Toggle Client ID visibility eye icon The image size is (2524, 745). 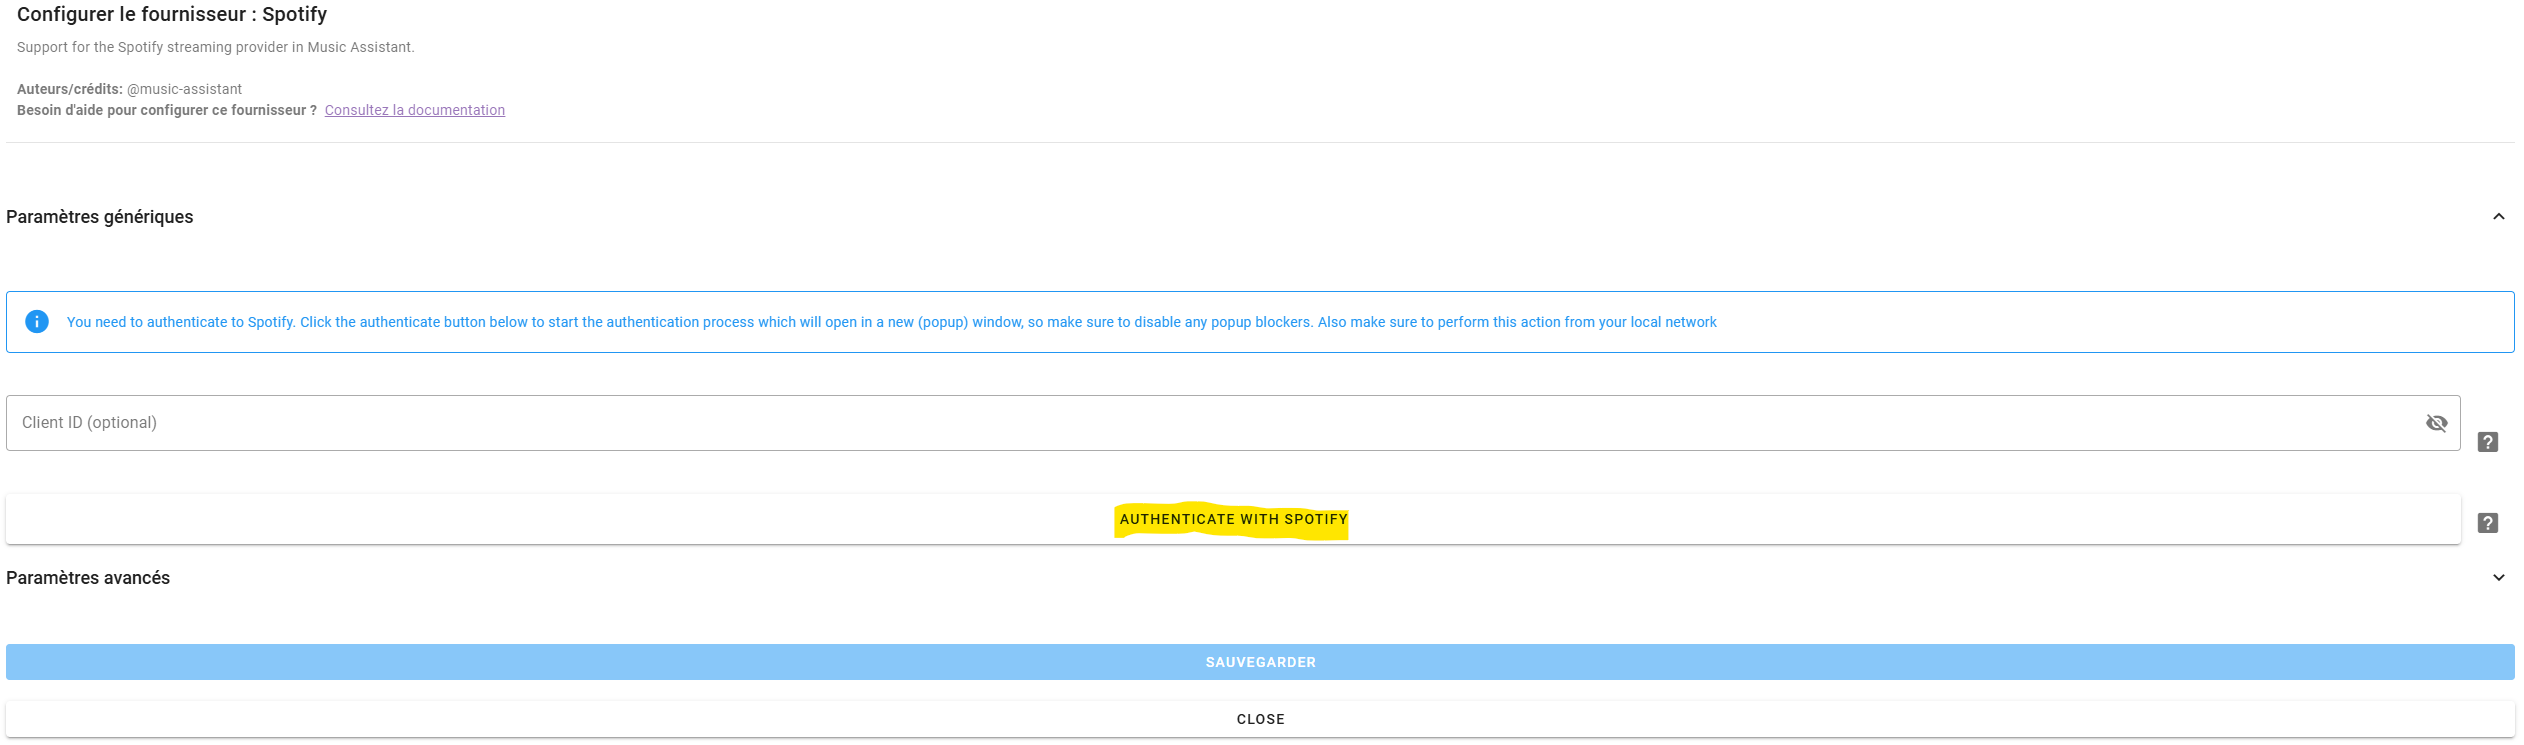click(x=2436, y=423)
